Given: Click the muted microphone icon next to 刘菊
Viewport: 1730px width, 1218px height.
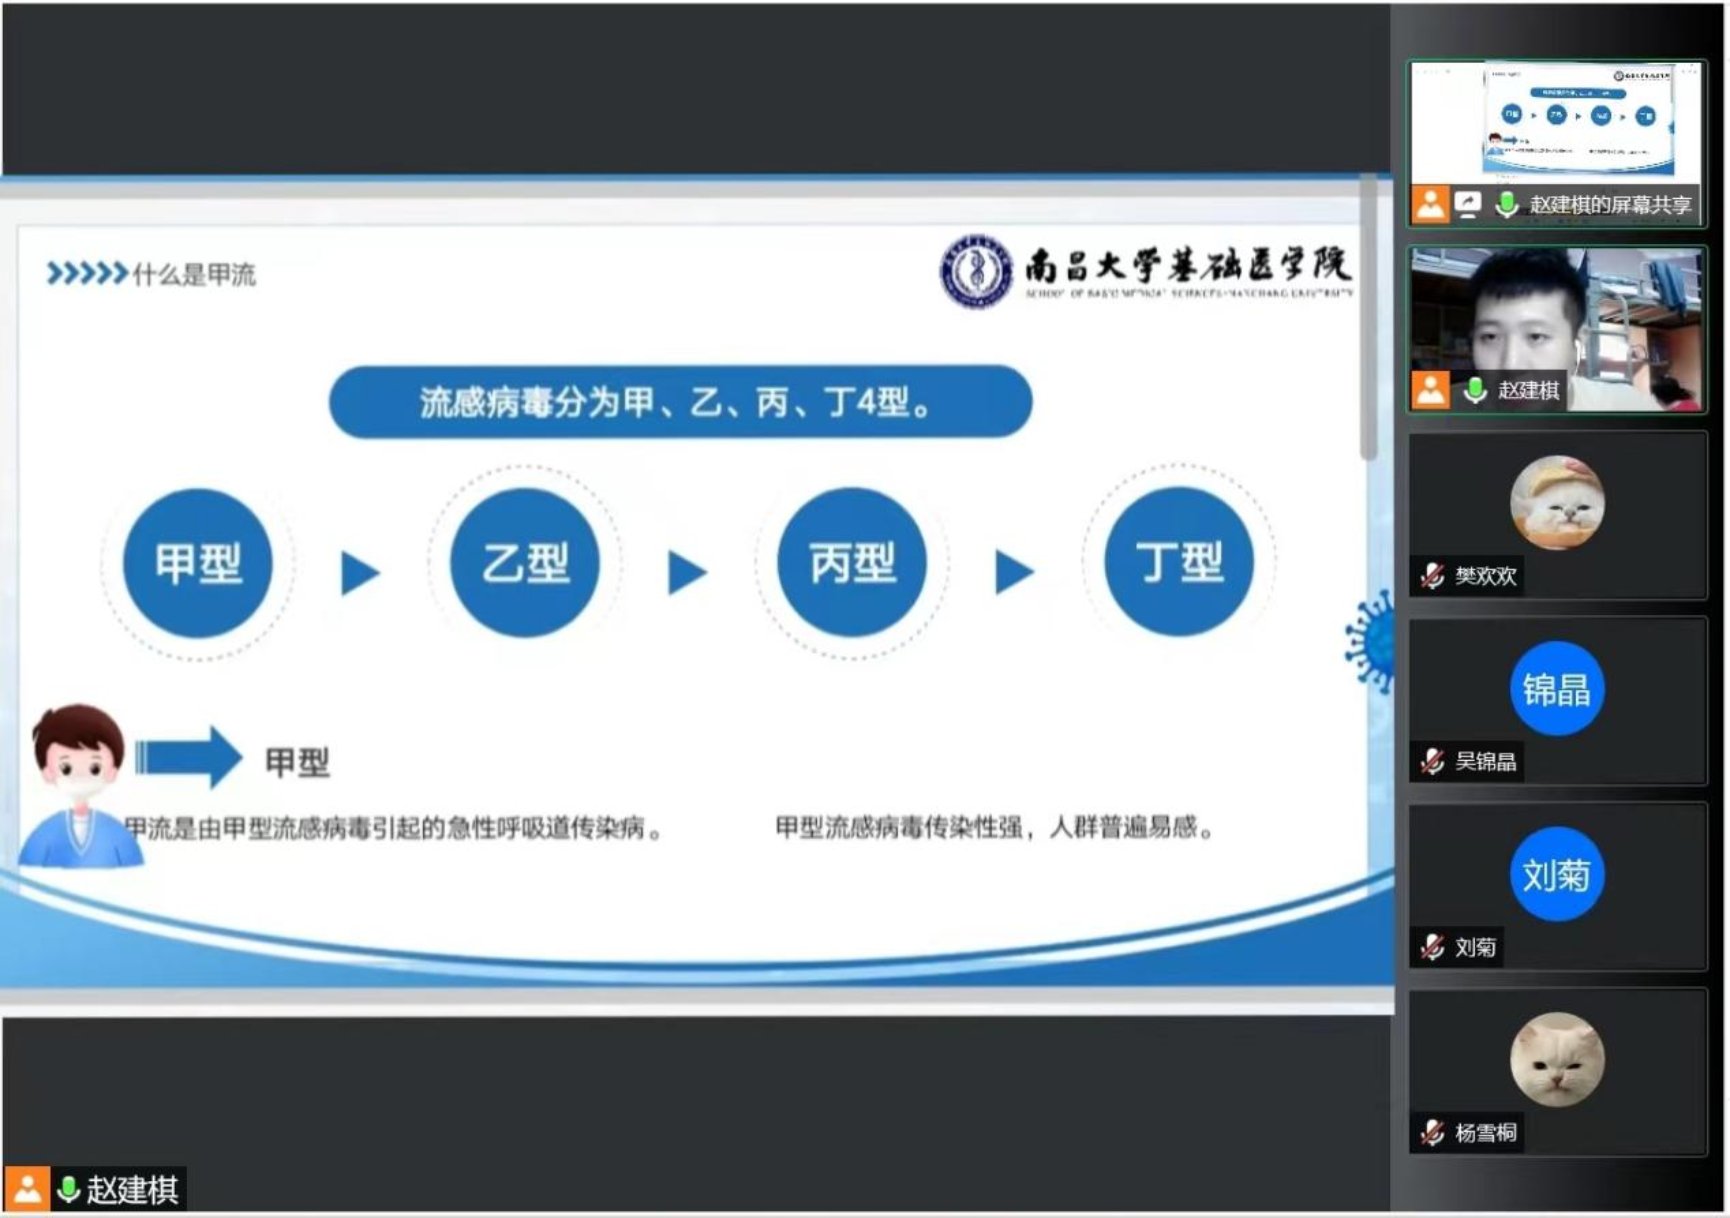Looking at the screenshot, I should (x=1432, y=946).
